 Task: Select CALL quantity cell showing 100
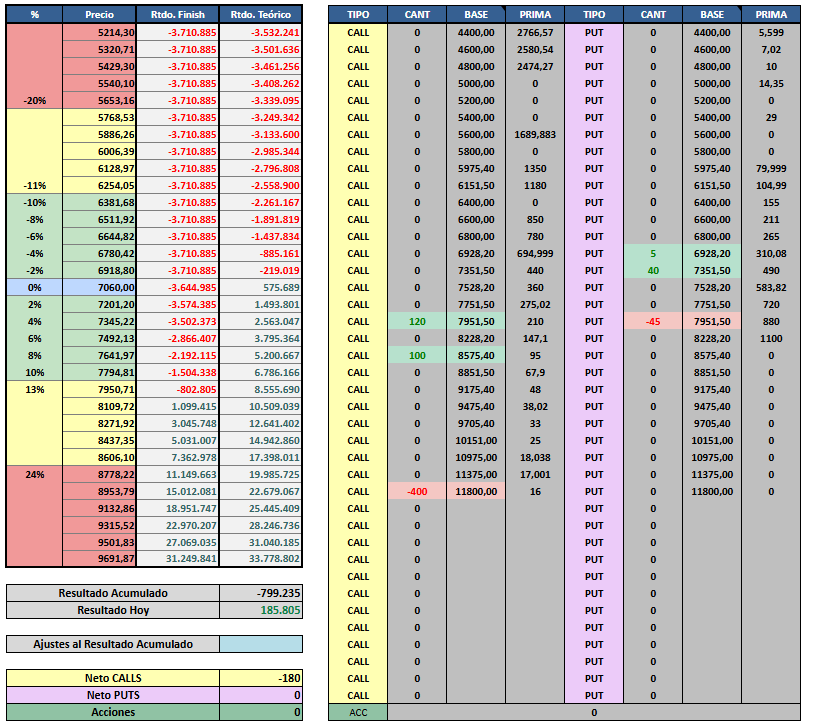[x=417, y=355]
